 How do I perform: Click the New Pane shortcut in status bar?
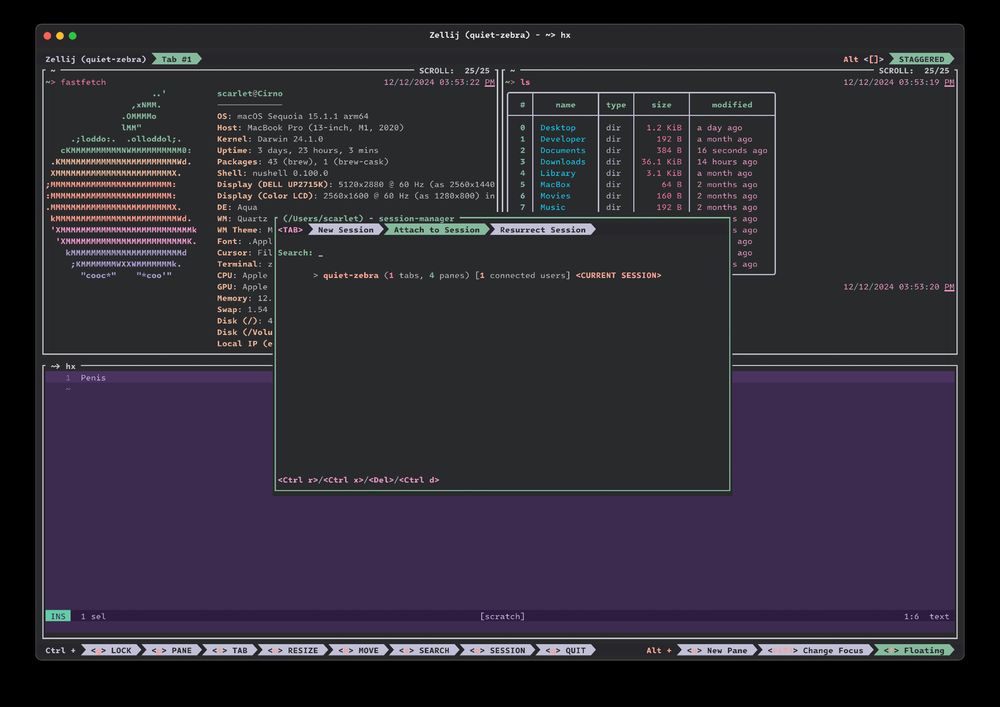[717, 650]
